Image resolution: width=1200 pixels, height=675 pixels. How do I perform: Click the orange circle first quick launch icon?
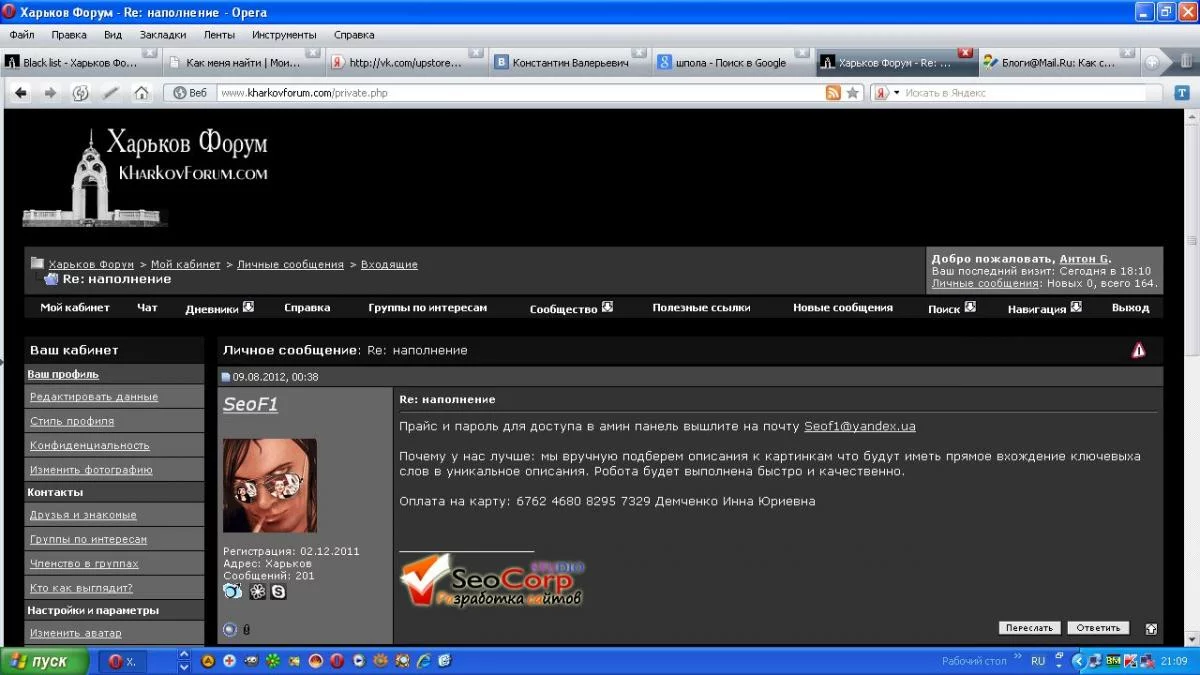coord(208,661)
